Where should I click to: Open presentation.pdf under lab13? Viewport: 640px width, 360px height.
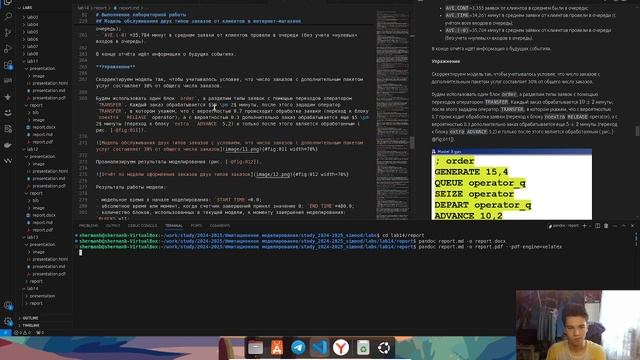(49, 274)
